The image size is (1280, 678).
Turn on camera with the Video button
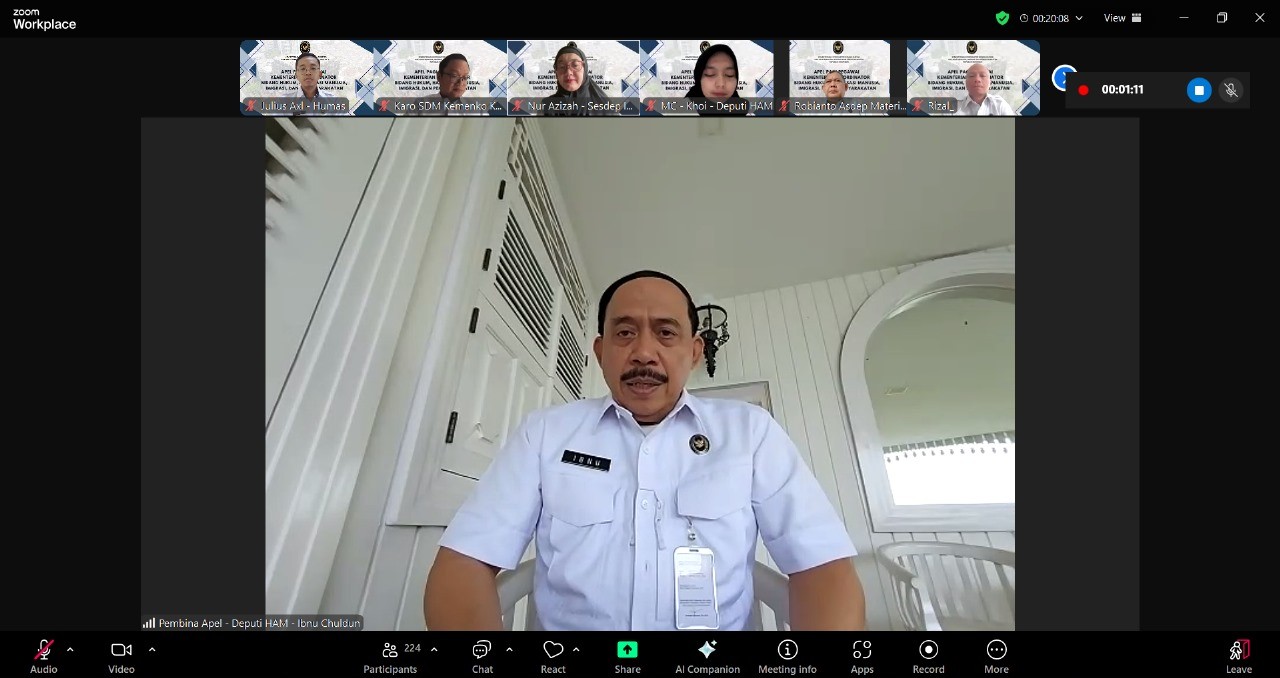[121, 651]
